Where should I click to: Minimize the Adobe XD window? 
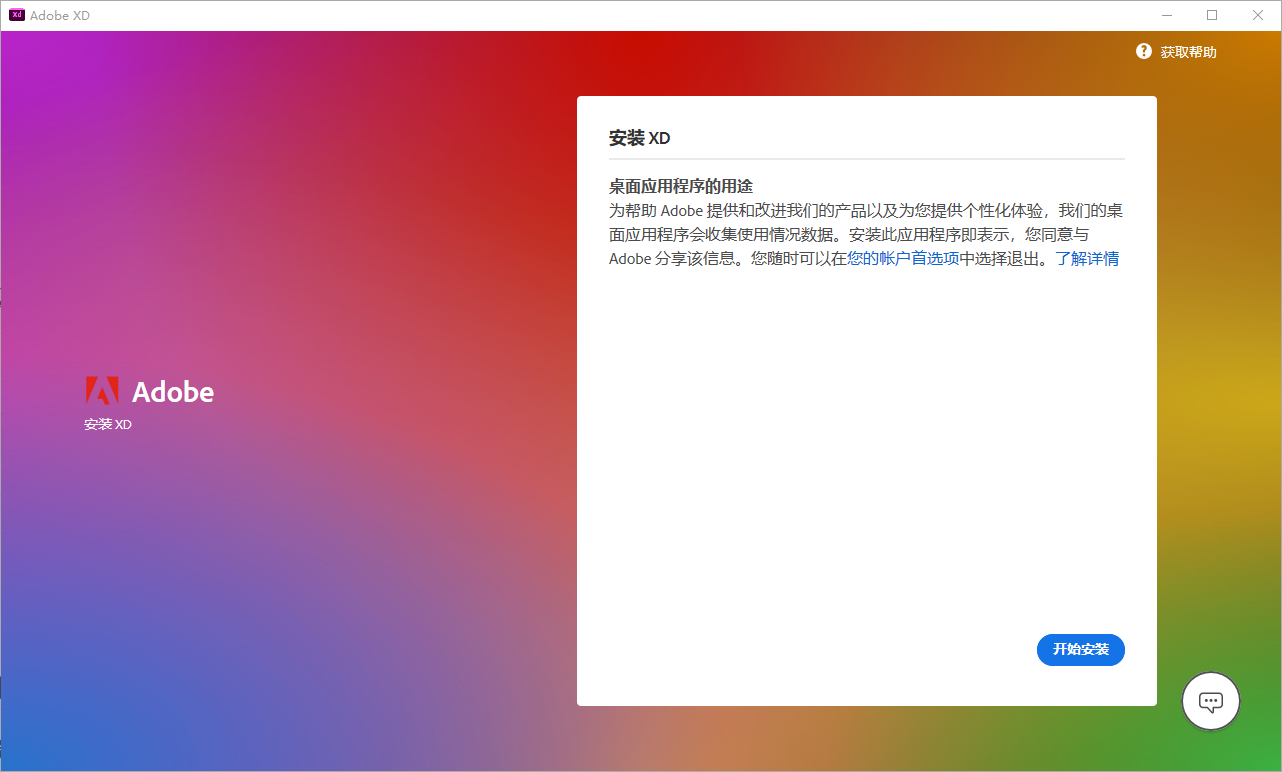[1167, 15]
